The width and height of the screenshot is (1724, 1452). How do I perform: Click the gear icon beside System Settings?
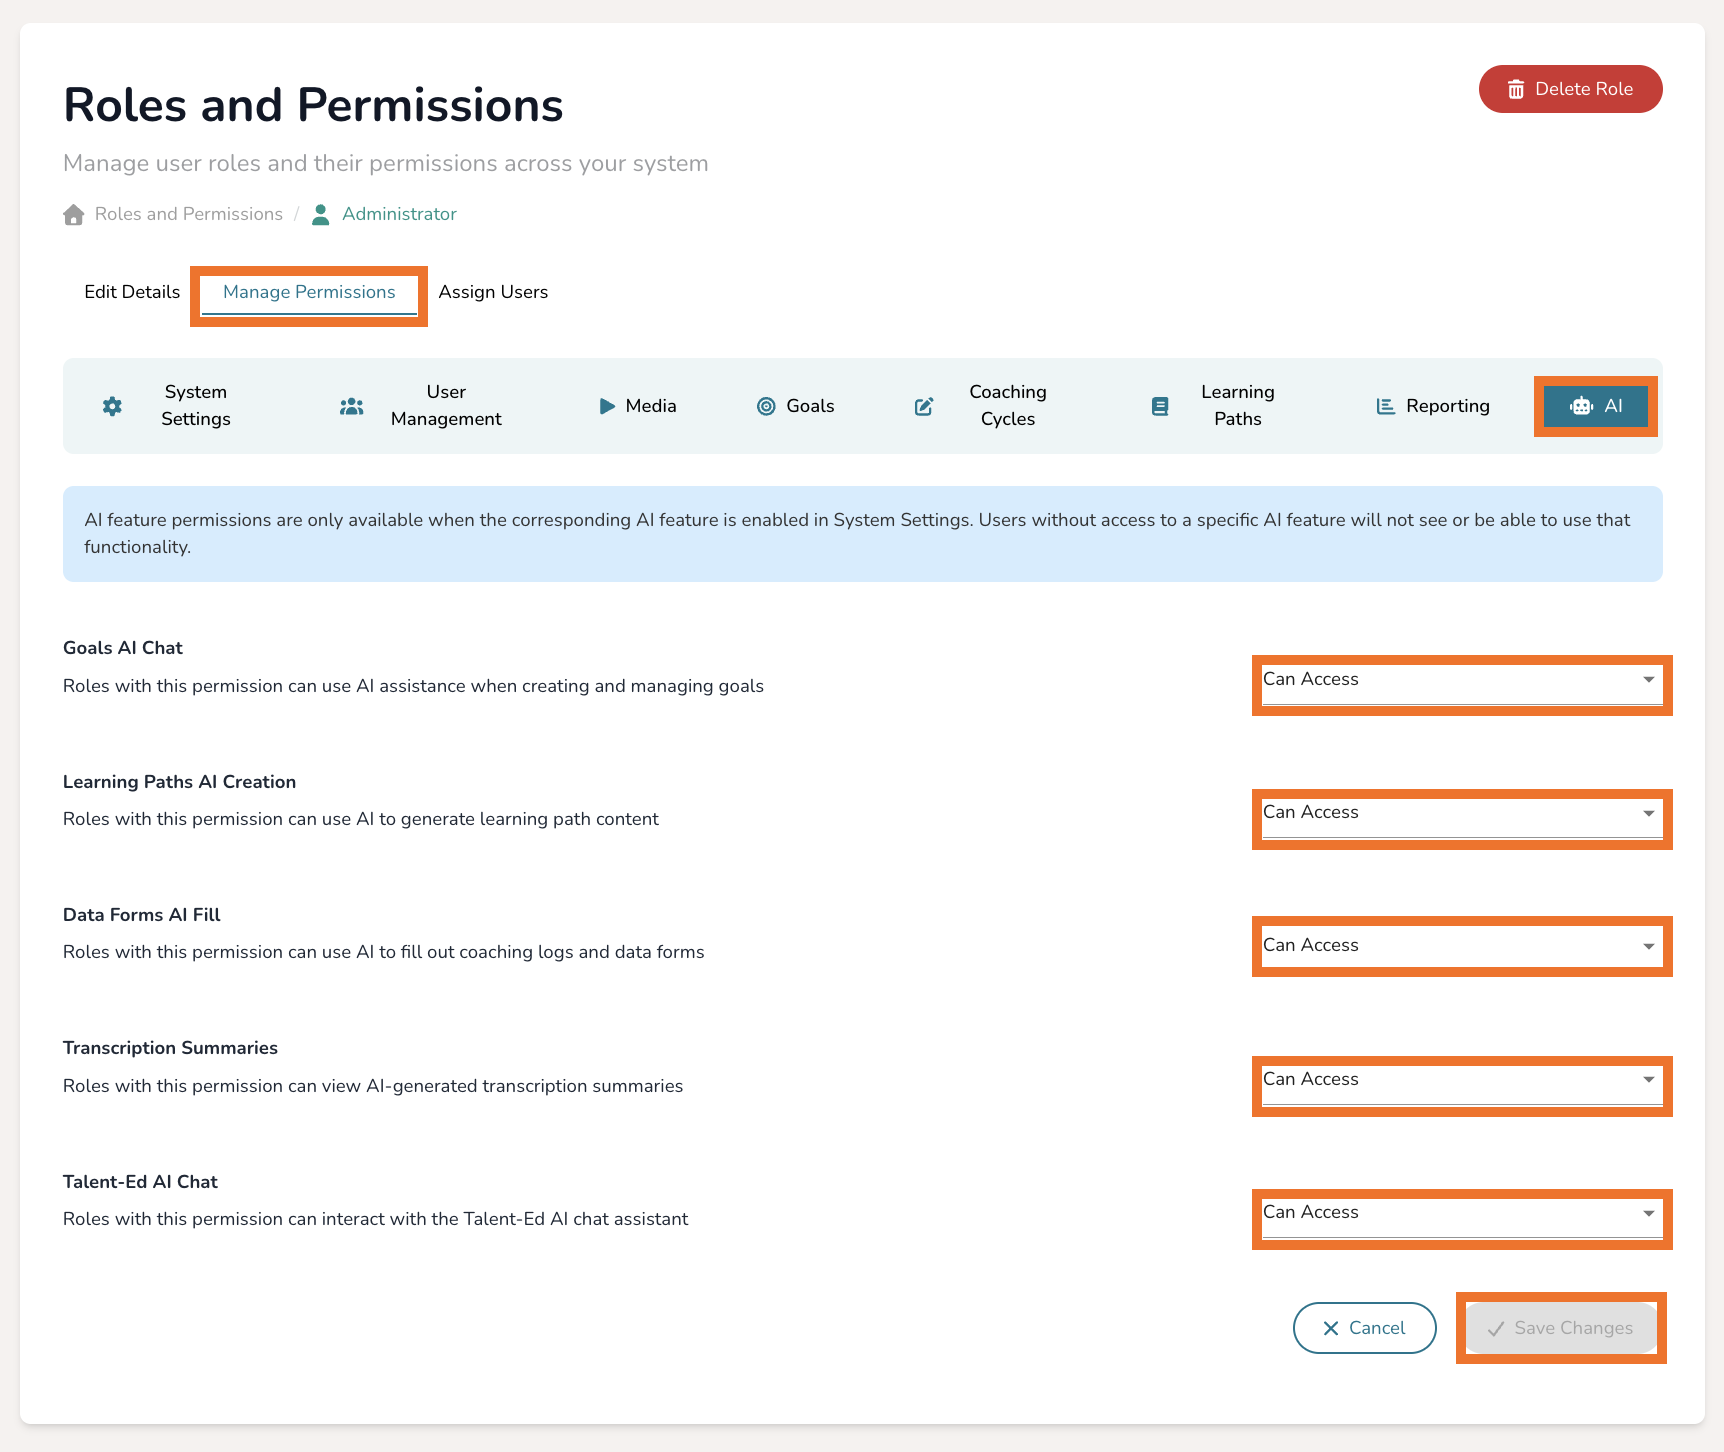point(112,406)
